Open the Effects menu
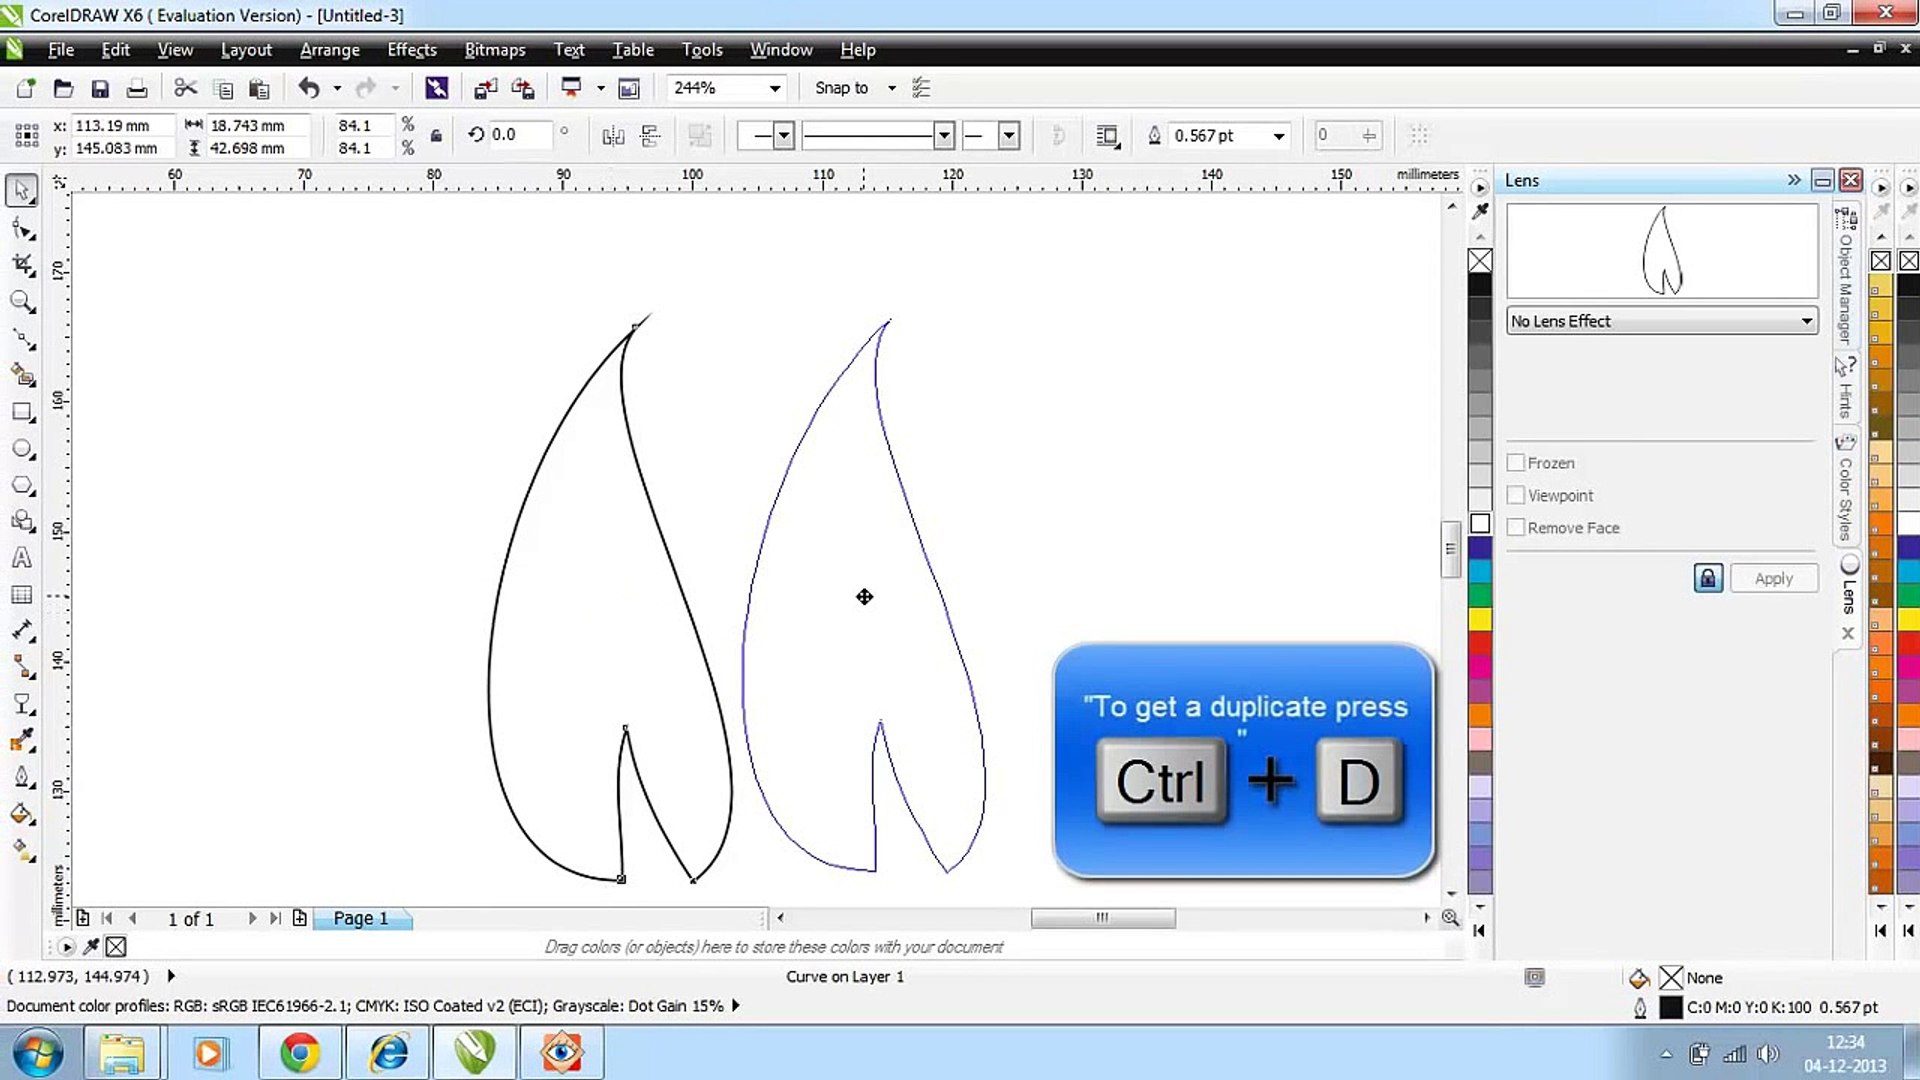Image resolution: width=1920 pixels, height=1080 pixels. (x=411, y=50)
